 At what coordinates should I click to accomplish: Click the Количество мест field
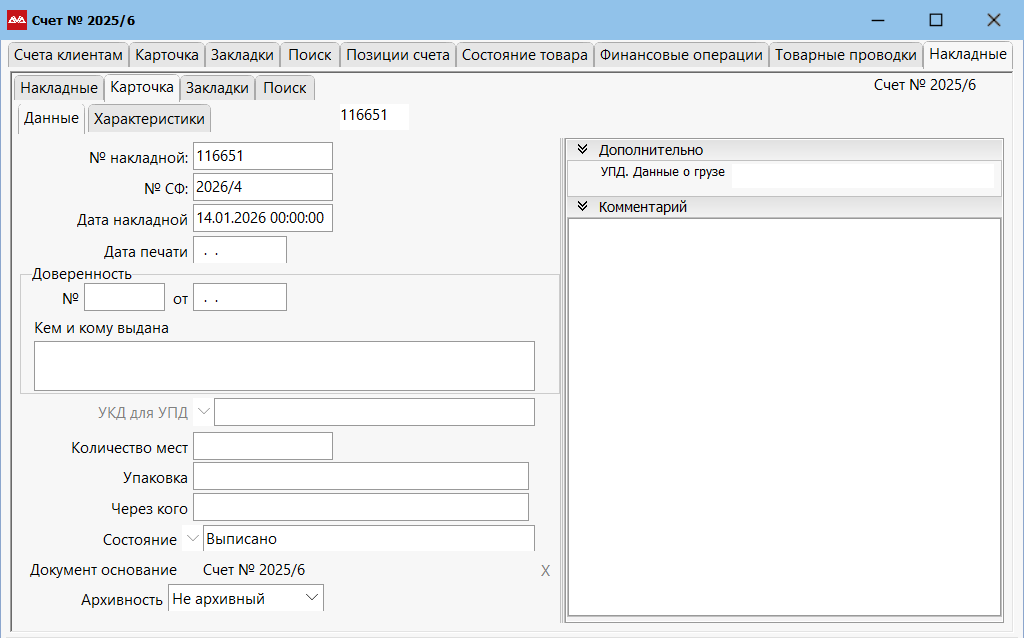click(x=262, y=446)
